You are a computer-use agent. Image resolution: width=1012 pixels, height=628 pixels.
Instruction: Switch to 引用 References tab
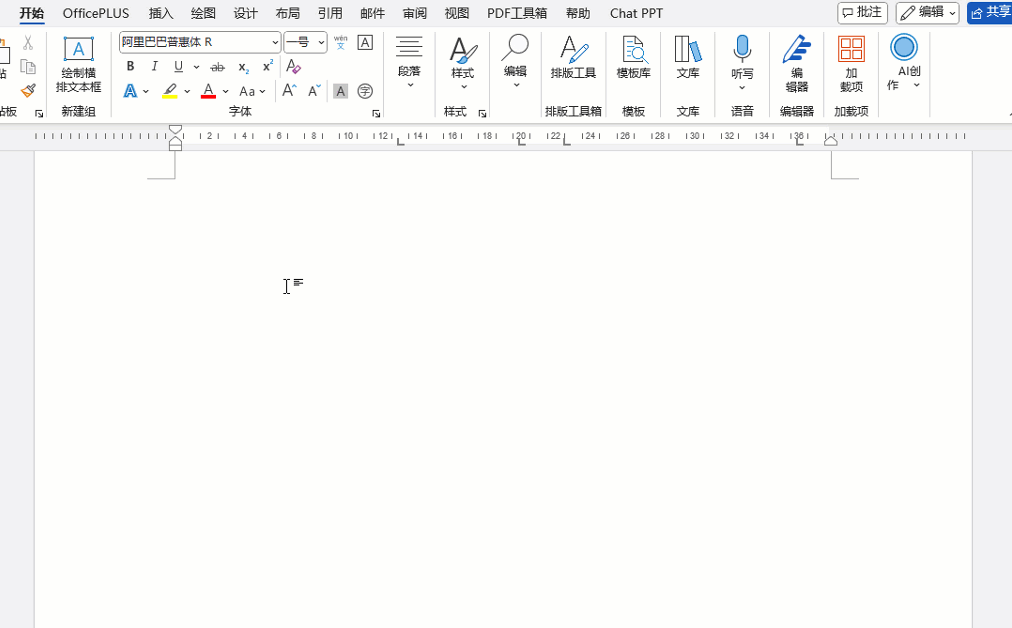pyautogui.click(x=330, y=14)
